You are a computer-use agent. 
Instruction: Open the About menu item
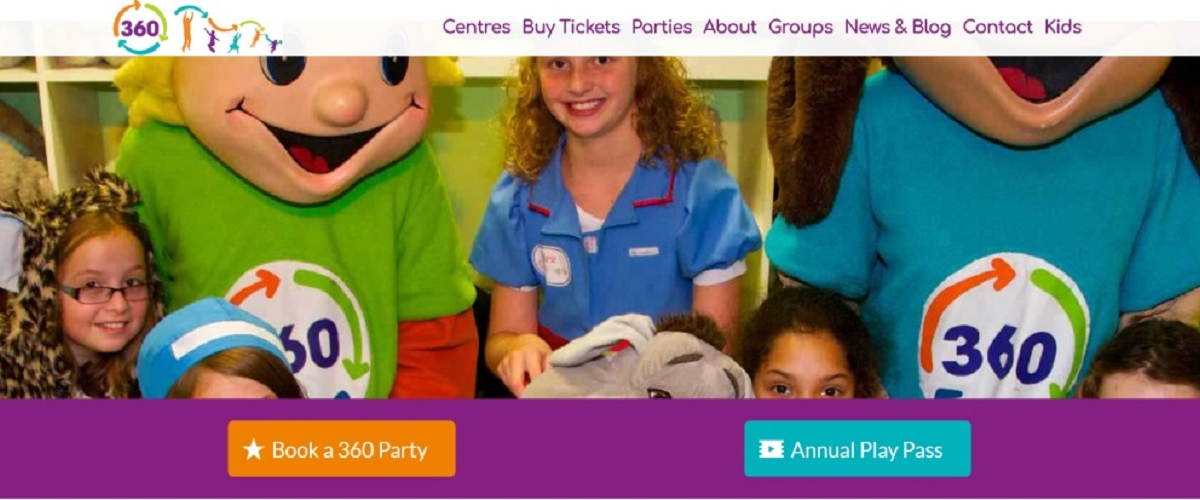[x=730, y=27]
